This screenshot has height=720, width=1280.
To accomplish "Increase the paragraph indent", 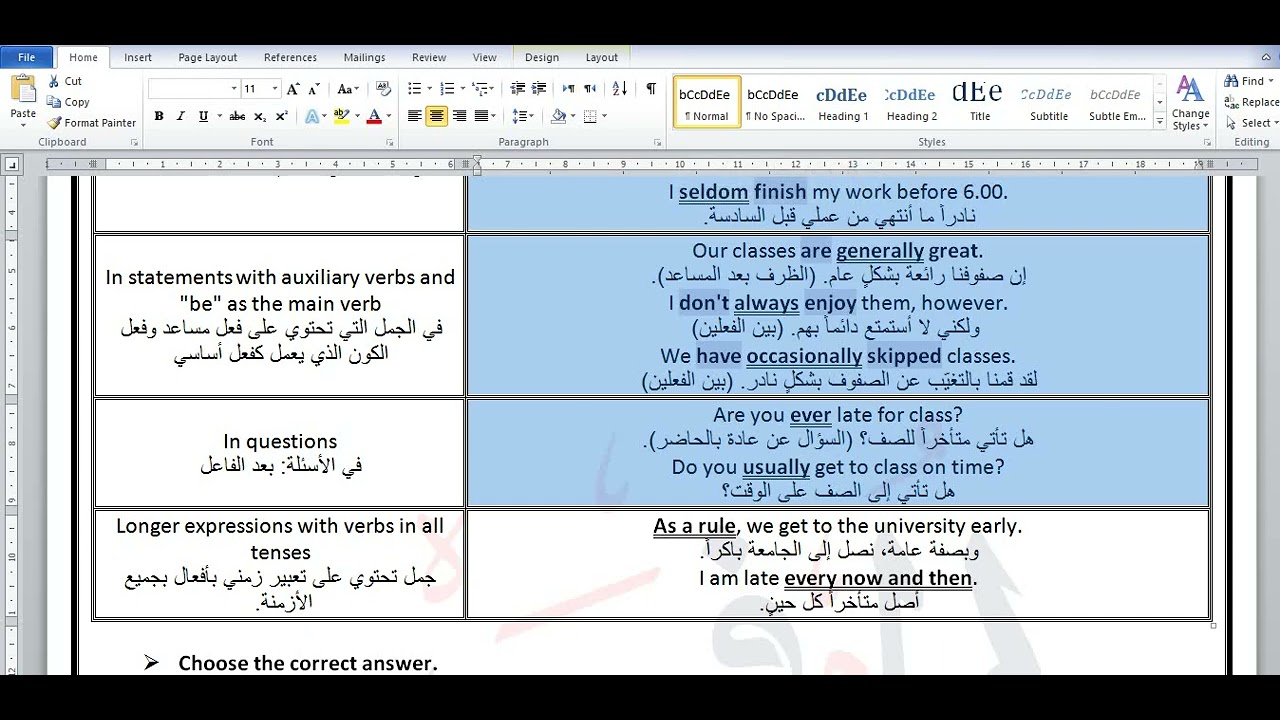I will (x=540, y=89).
